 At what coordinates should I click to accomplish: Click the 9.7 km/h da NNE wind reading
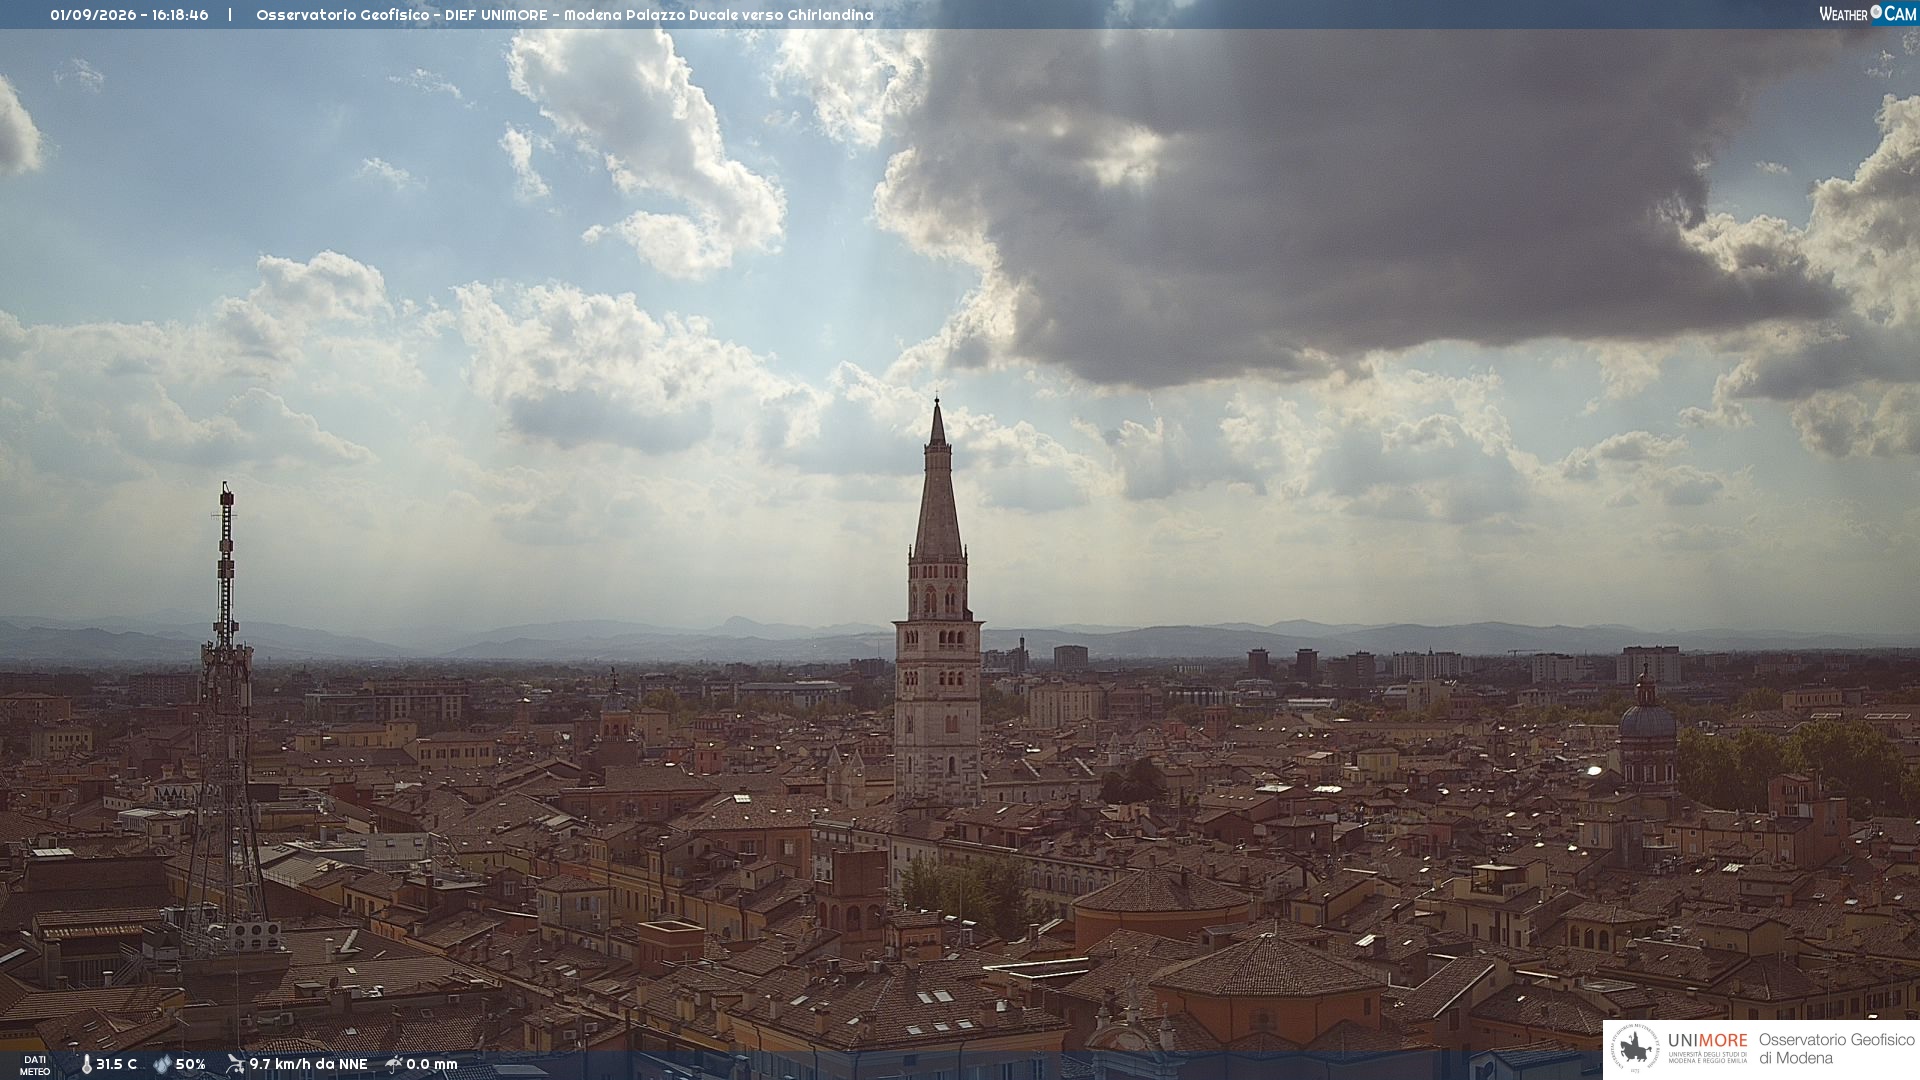(308, 1064)
